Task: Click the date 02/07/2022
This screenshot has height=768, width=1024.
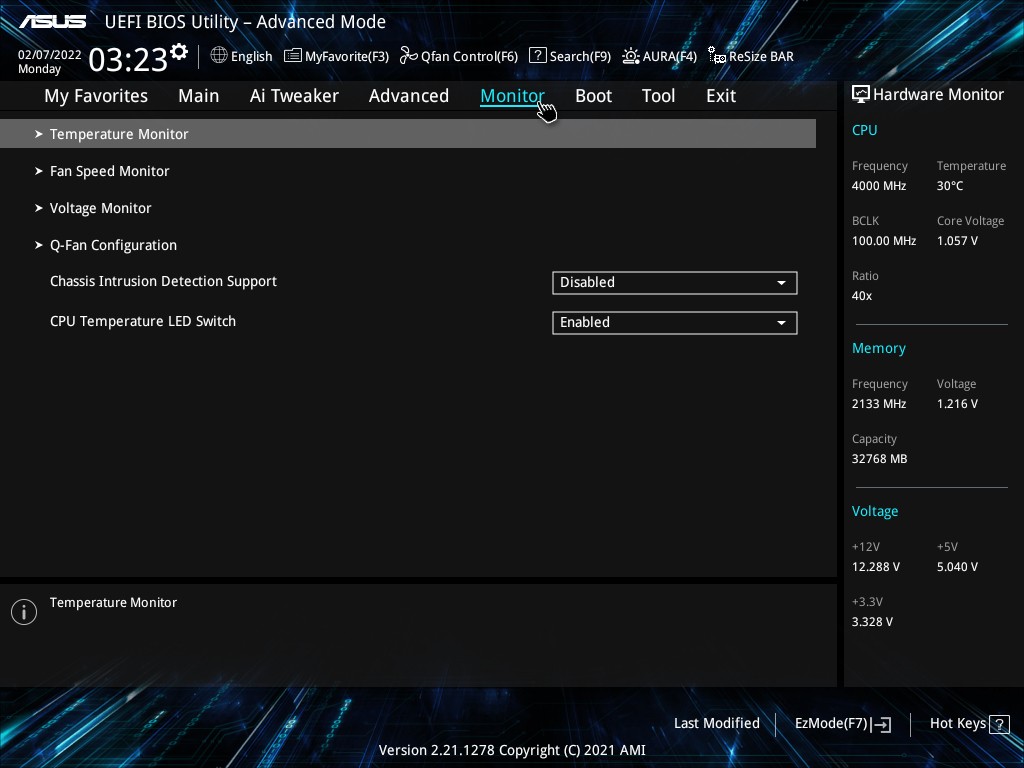Action: pyautogui.click(x=50, y=55)
